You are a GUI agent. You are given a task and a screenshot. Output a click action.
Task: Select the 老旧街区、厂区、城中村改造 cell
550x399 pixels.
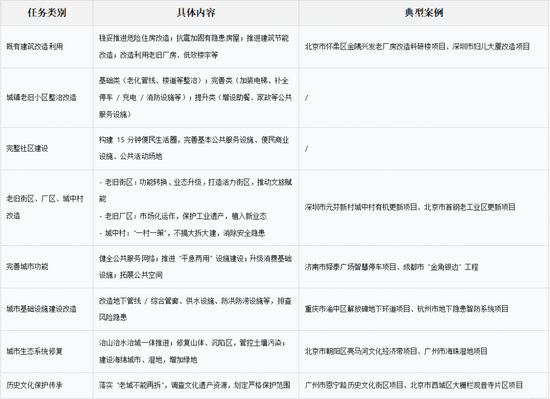click(47, 207)
